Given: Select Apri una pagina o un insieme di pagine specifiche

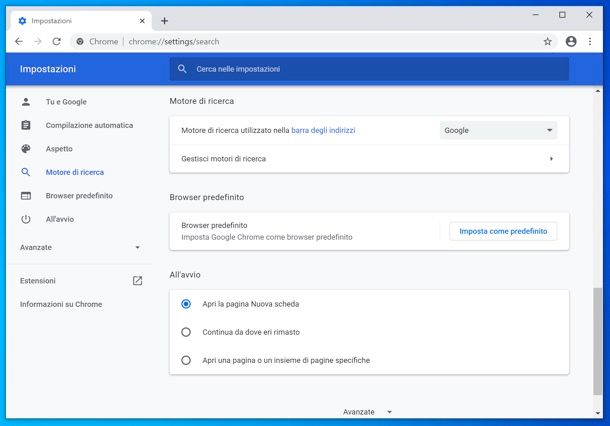Looking at the screenshot, I should coord(186,360).
